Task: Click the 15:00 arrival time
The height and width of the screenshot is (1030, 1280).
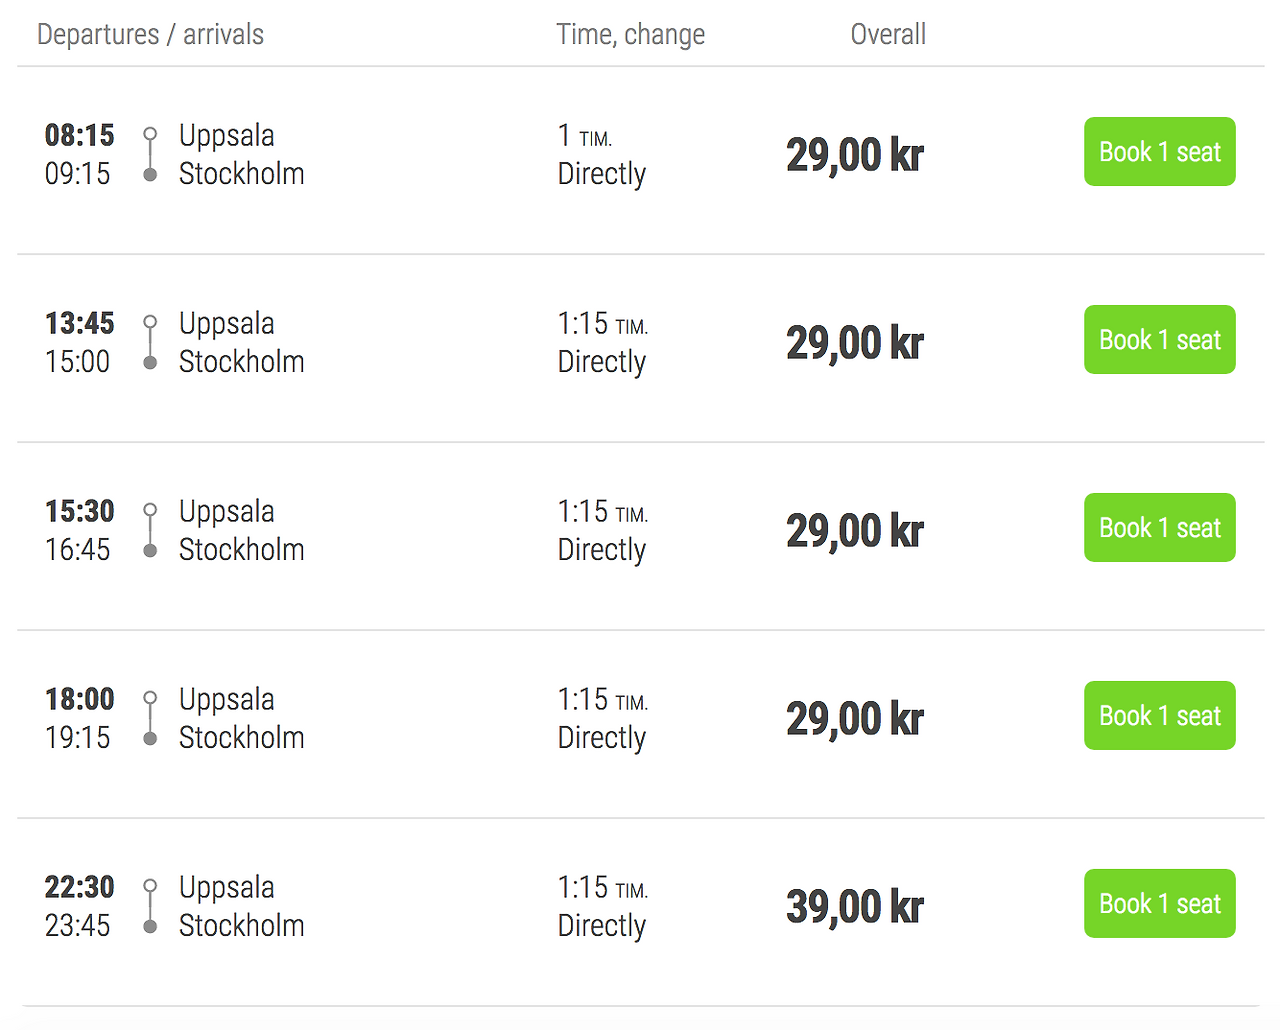Action: 78,362
